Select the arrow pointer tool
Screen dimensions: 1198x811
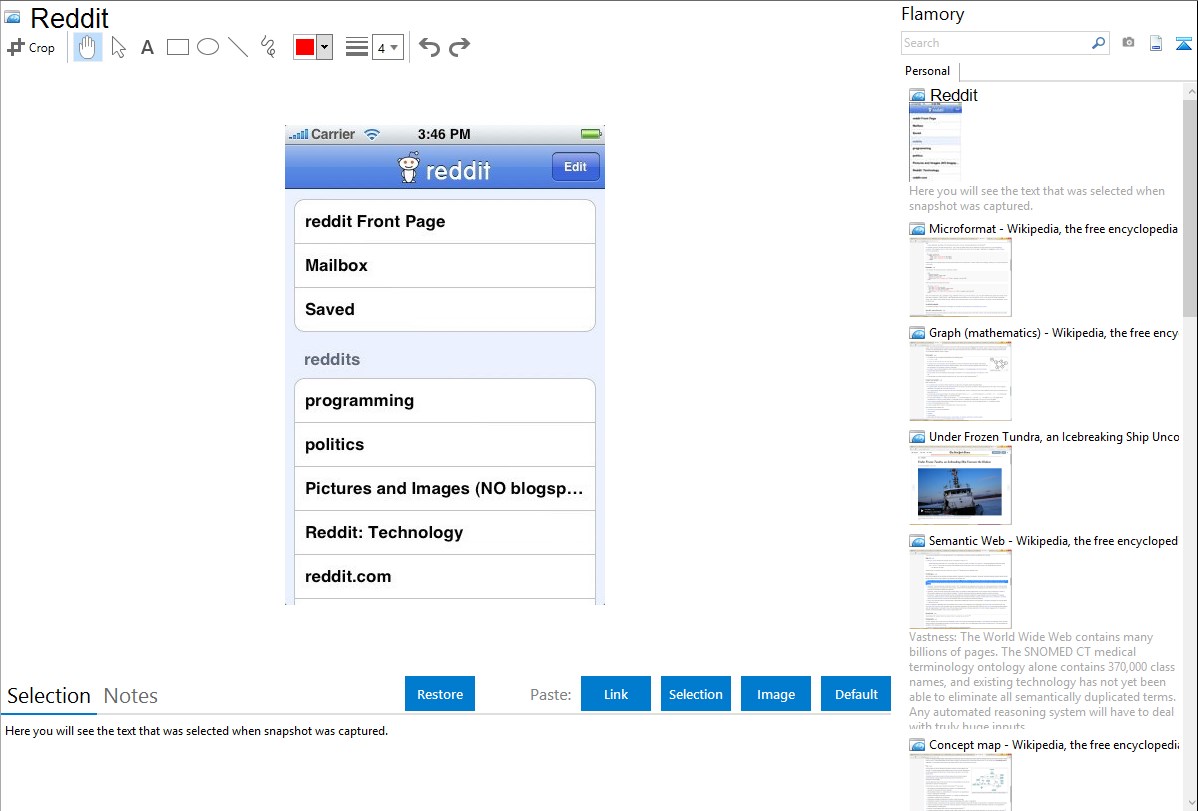[118, 47]
